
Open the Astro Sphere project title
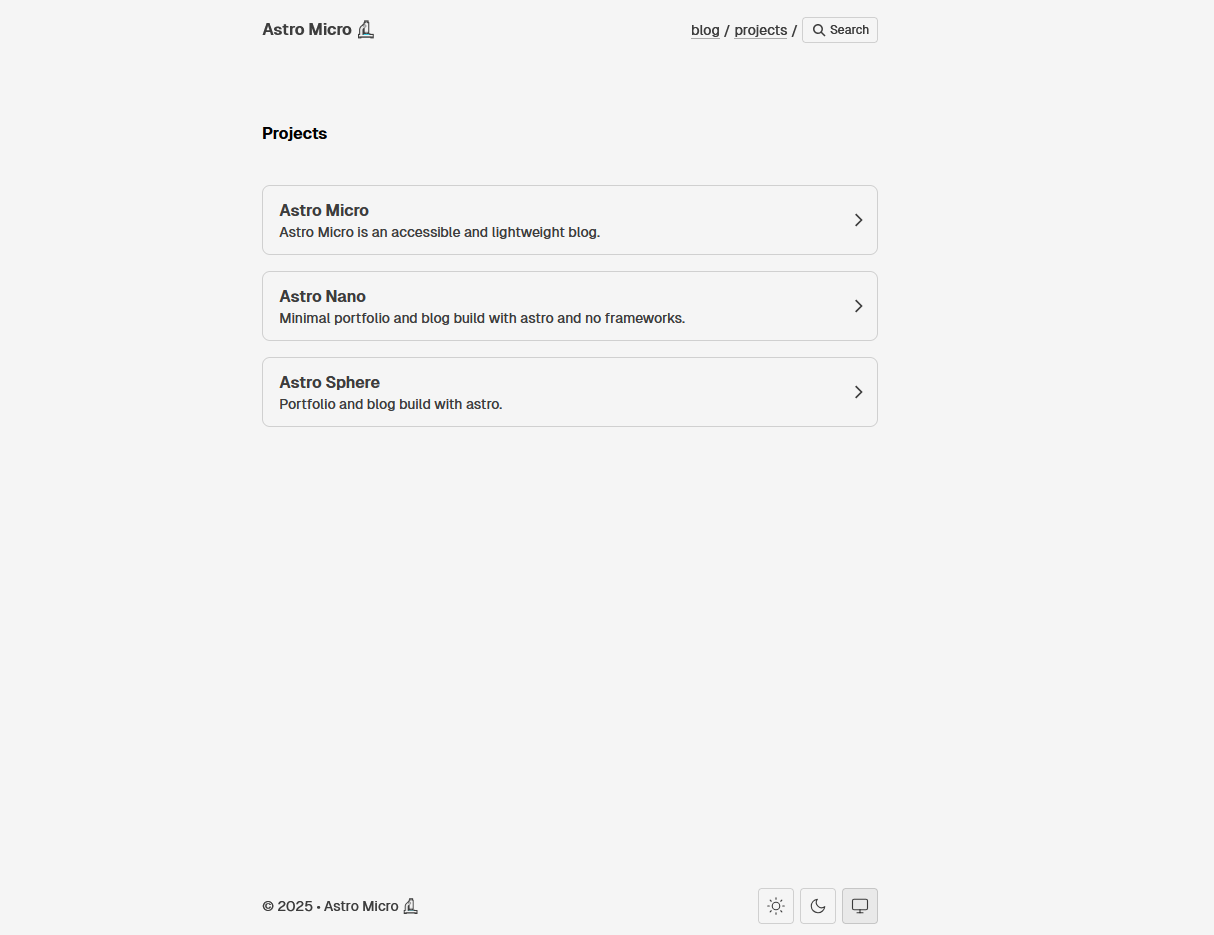click(329, 382)
